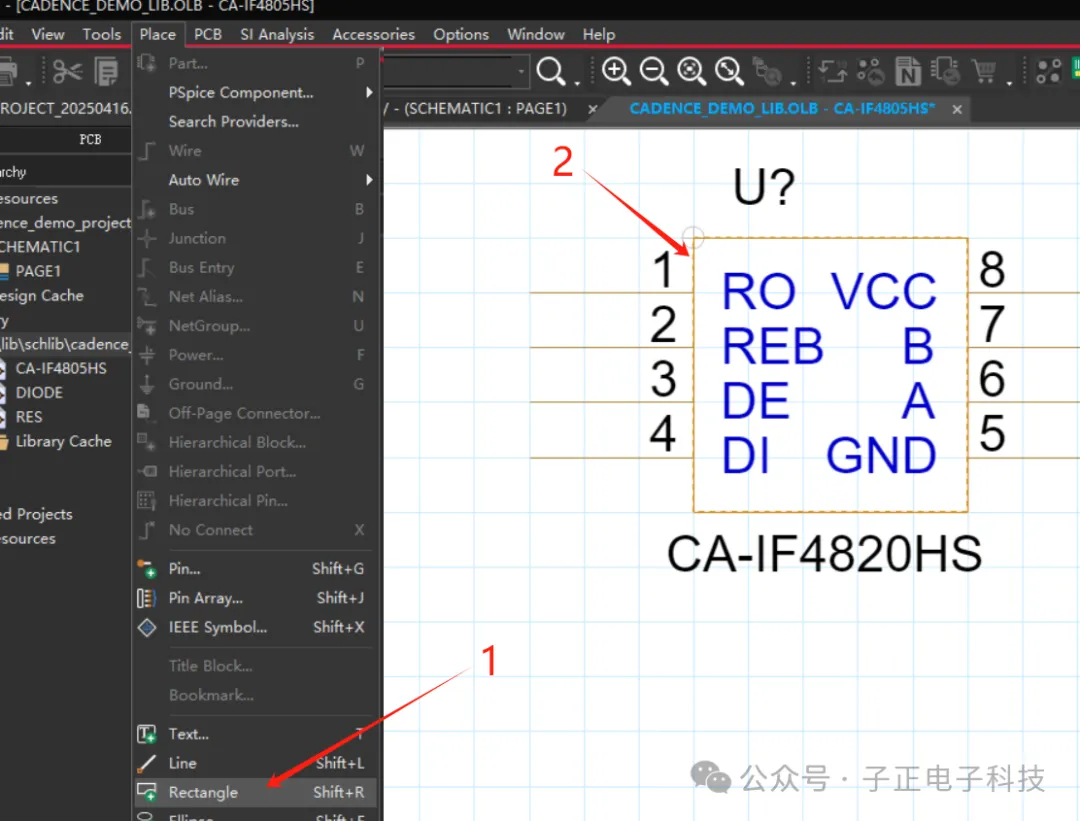Viewport: 1080px width, 821px height.
Task: Click the DI pin name
Action: (x=745, y=455)
